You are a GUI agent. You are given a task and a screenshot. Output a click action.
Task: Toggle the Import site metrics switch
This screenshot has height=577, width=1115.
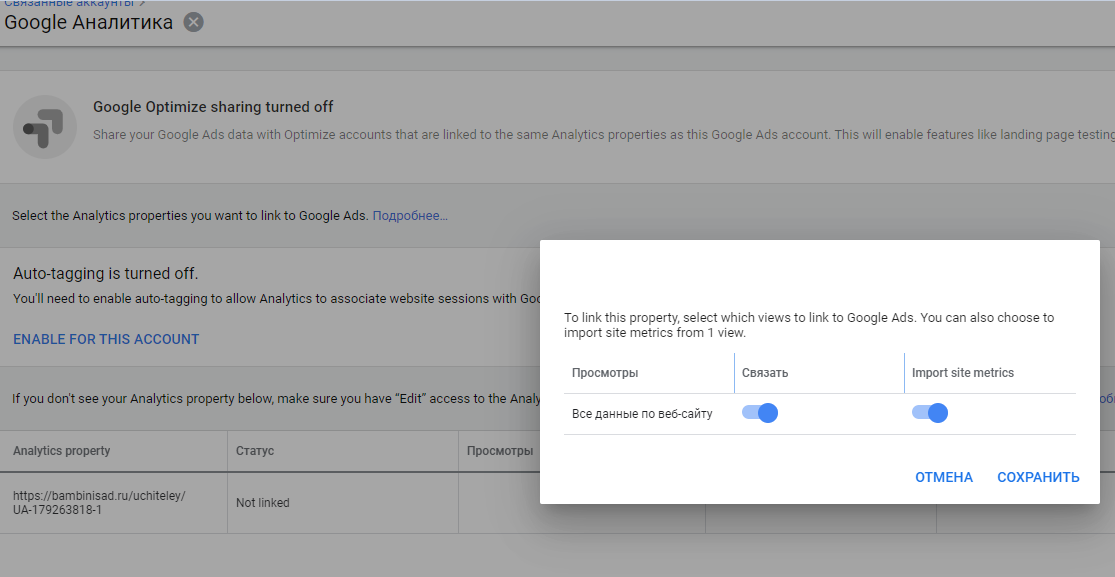click(x=929, y=413)
